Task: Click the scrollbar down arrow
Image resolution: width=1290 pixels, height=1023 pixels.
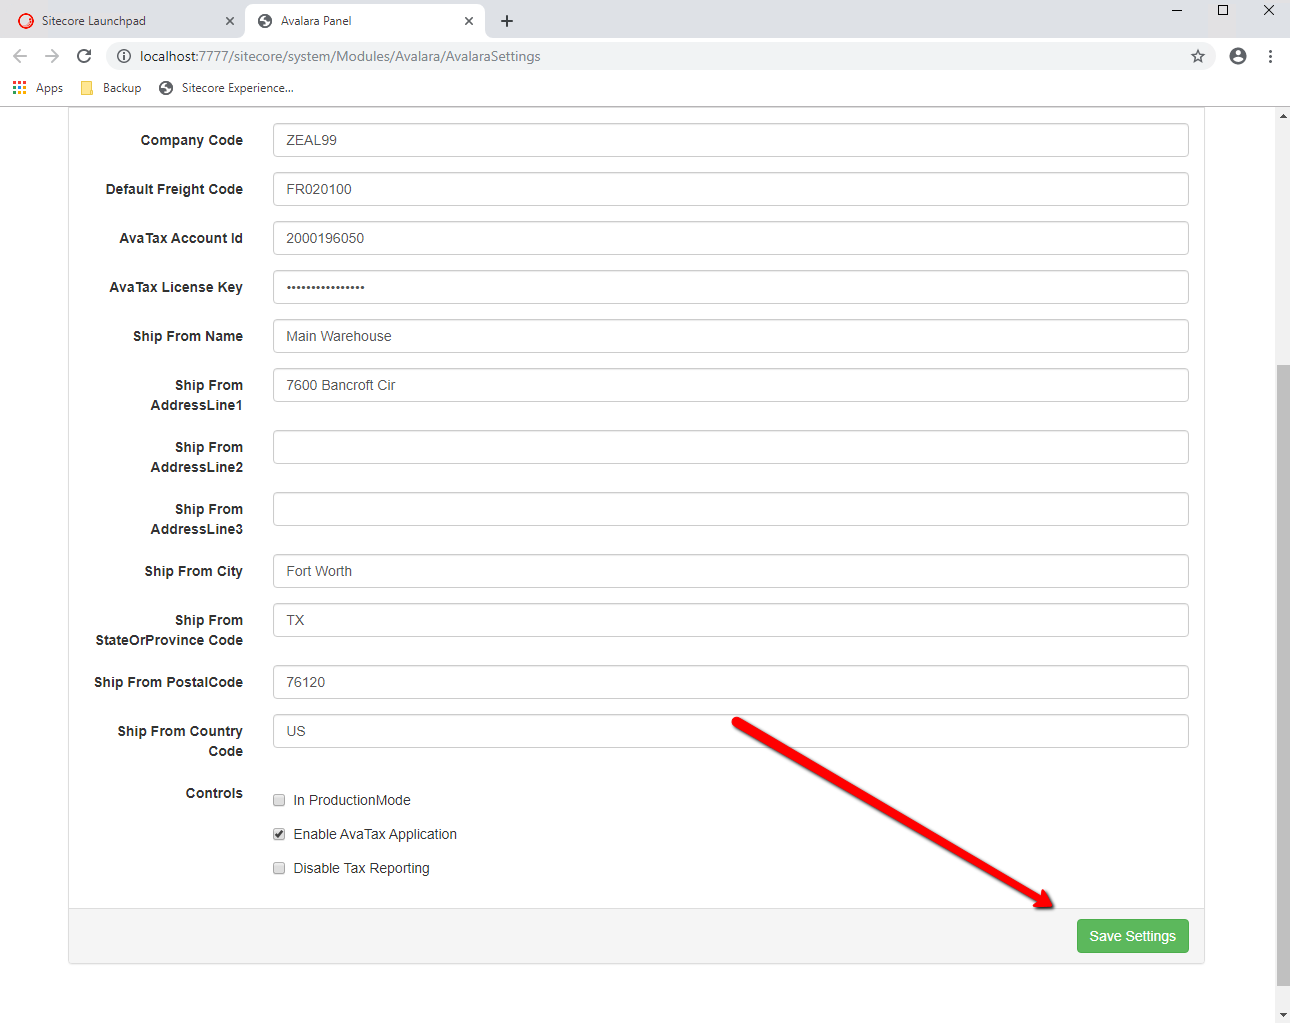Action: pos(1283,1015)
